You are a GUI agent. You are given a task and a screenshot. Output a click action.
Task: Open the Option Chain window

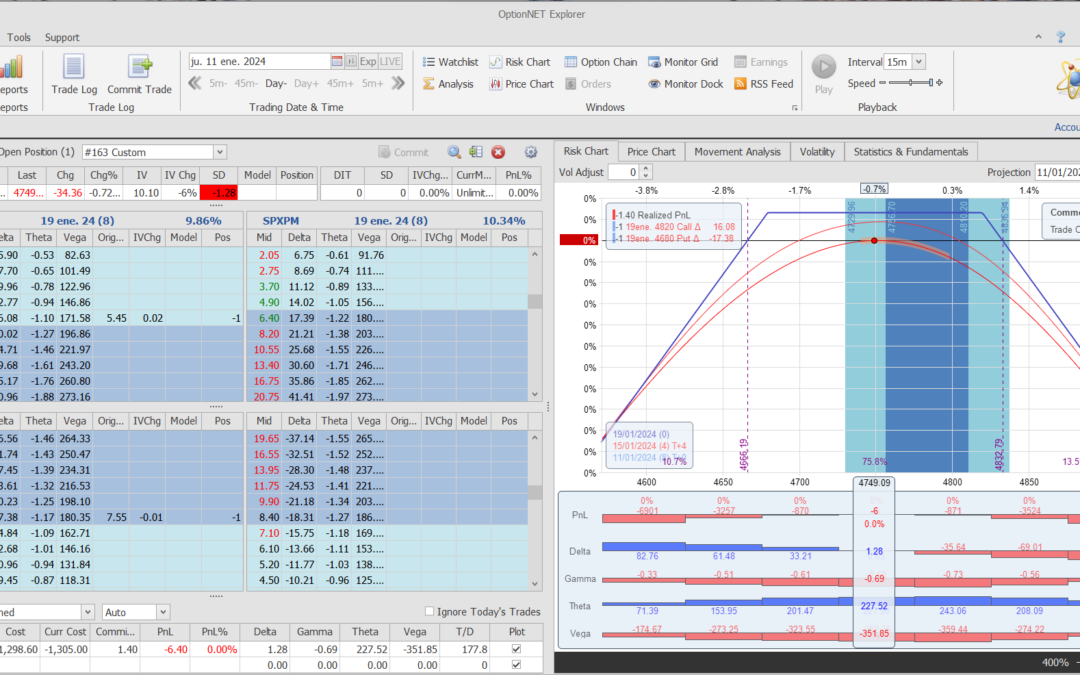(601, 62)
